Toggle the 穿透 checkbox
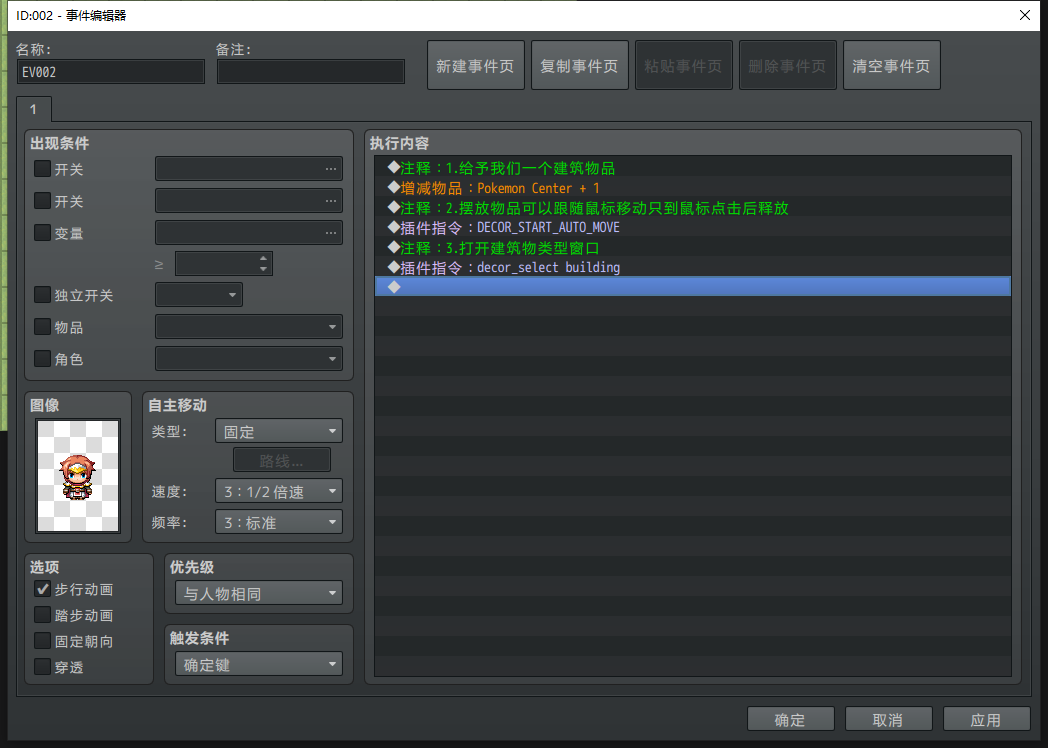This screenshot has width=1048, height=748. pyautogui.click(x=42, y=667)
